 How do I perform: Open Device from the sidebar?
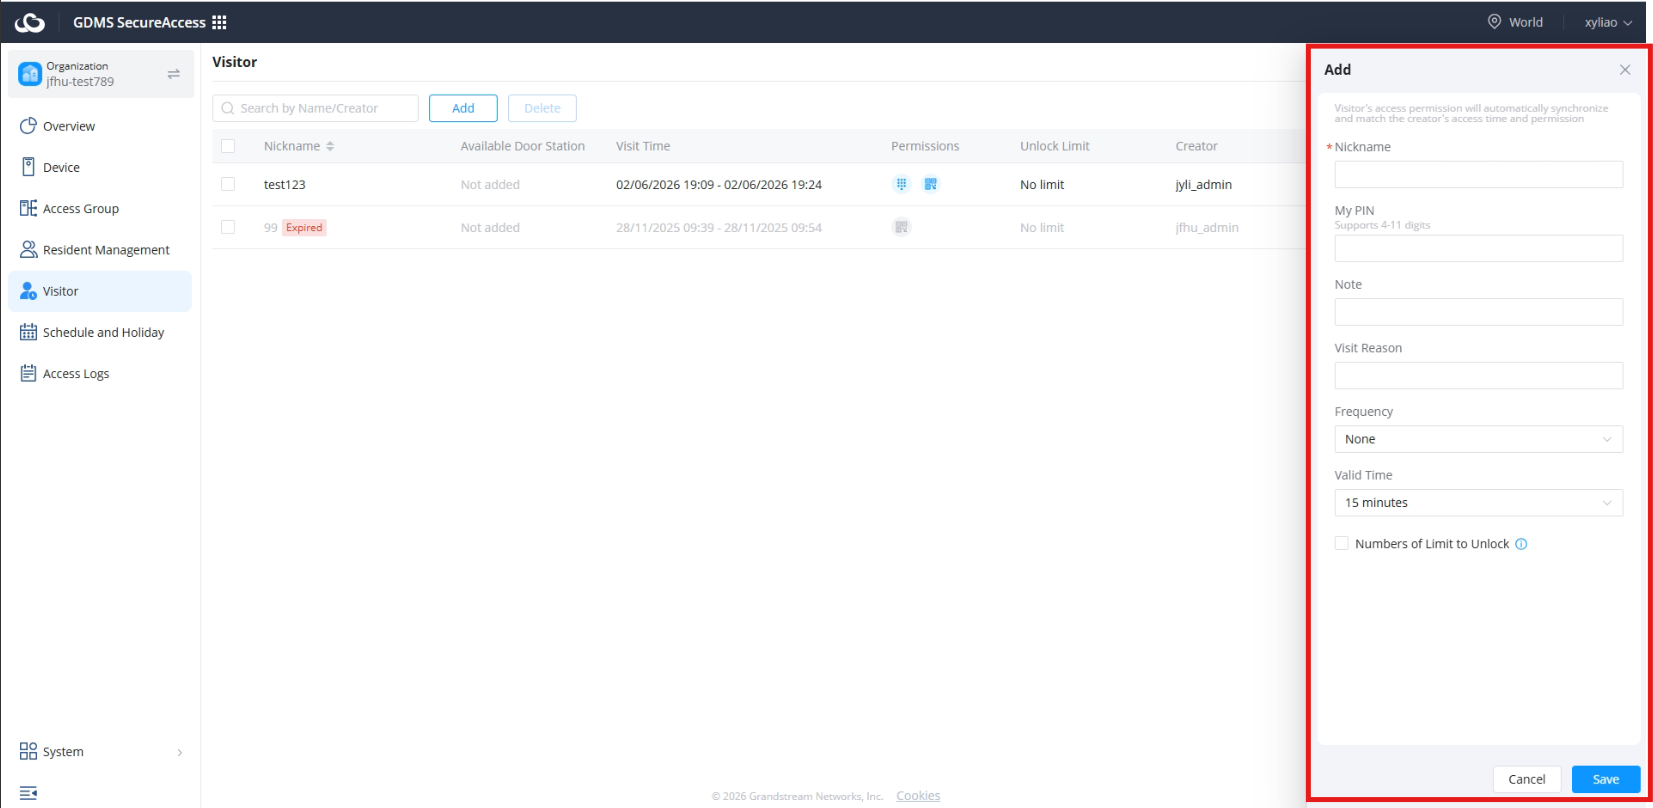[100, 167]
